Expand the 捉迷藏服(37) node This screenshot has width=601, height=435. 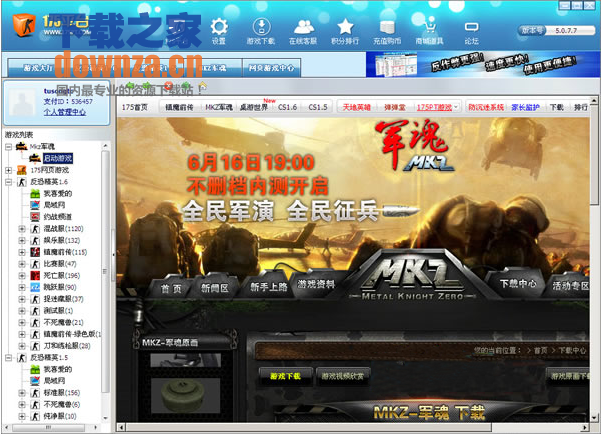tap(22, 299)
